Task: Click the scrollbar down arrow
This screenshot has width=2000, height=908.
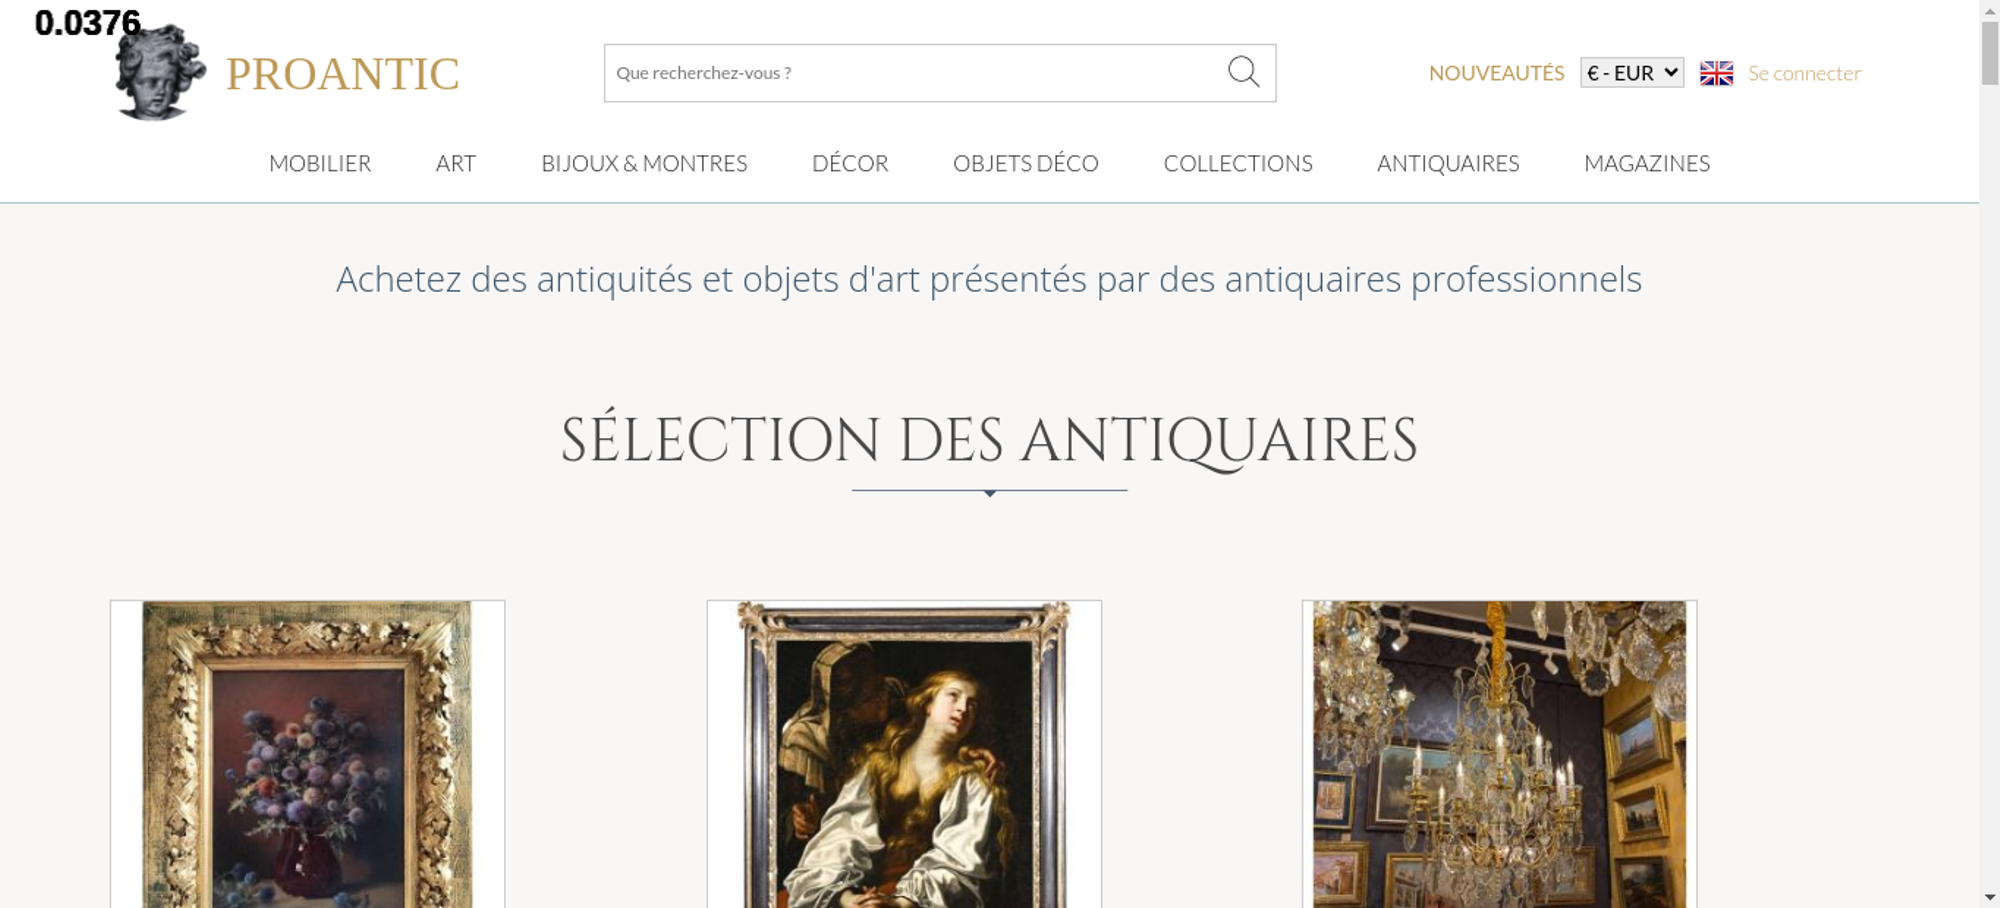Action: click(x=1990, y=897)
